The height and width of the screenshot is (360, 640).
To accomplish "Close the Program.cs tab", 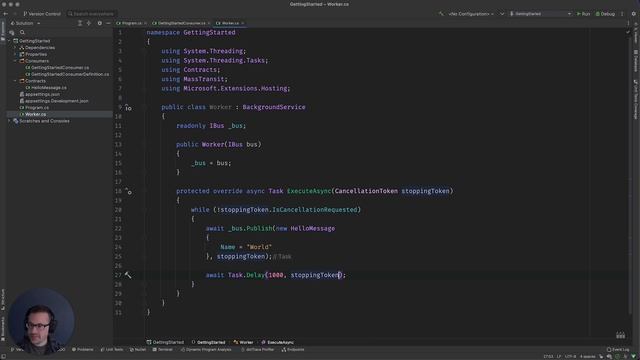I will (x=145, y=23).
